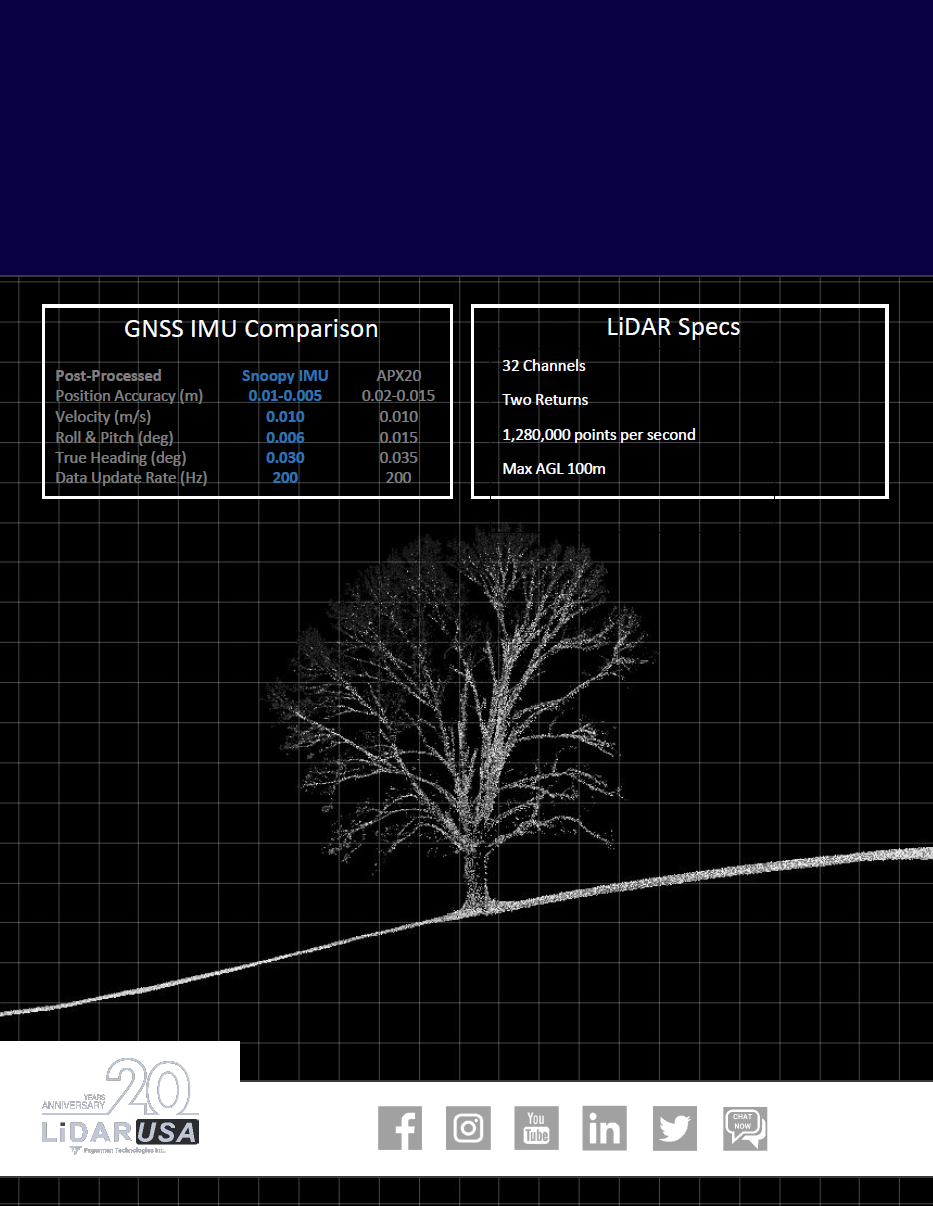Click the Two Returns spec line
Screen dimensions: 933x1206
[x=545, y=400]
